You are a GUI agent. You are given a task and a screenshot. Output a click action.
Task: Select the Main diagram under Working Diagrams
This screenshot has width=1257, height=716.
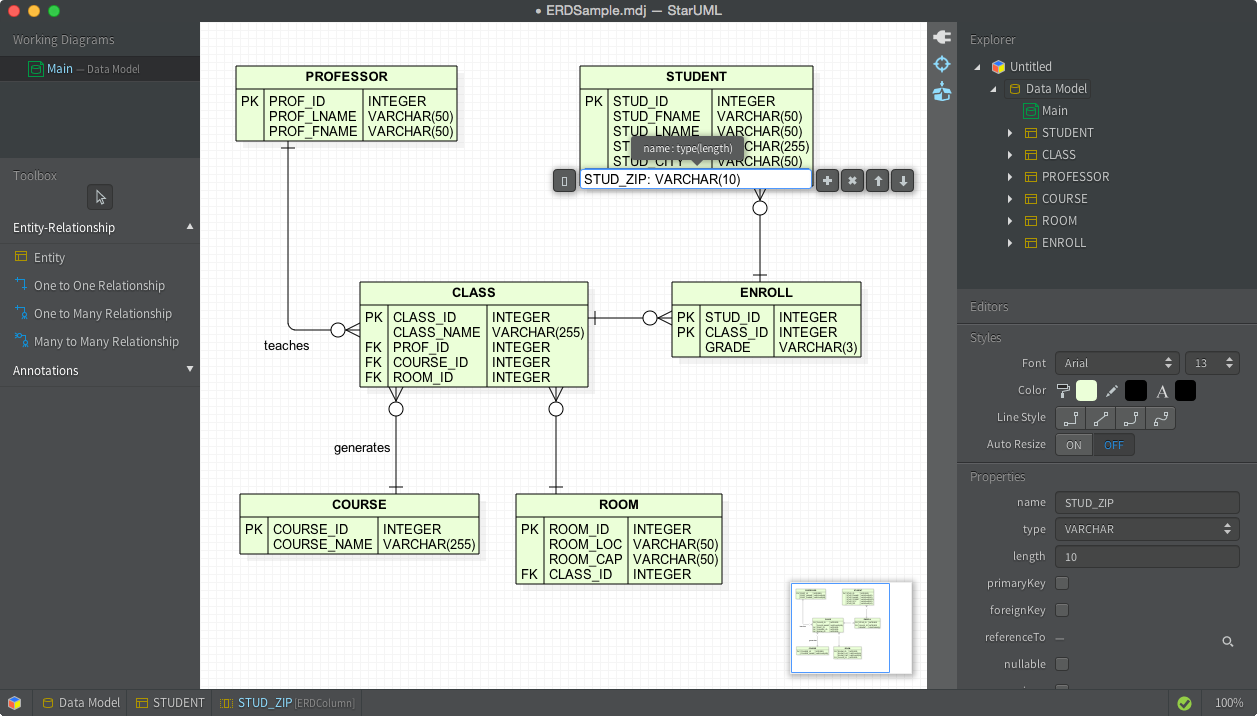coord(60,68)
